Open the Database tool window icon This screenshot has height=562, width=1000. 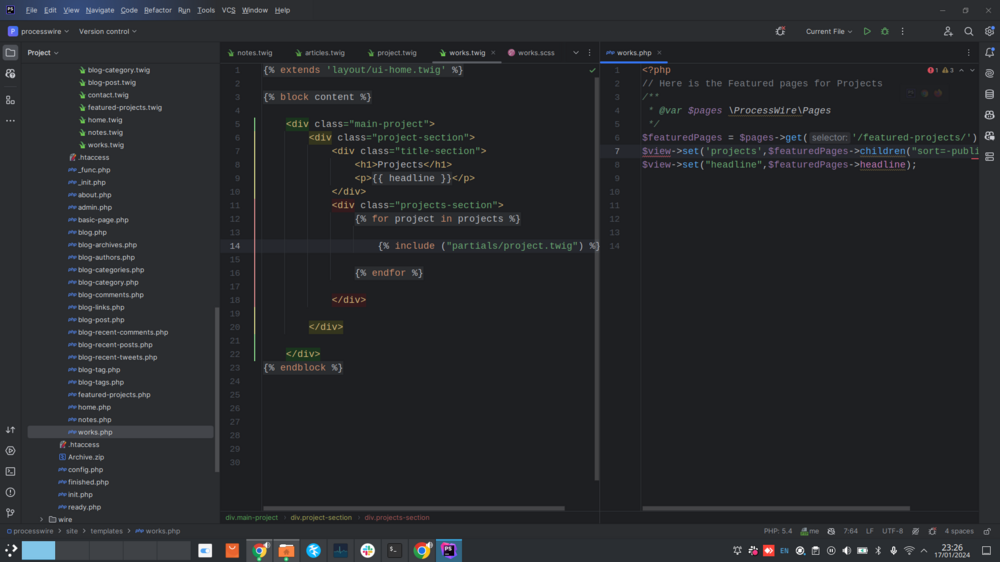(989, 94)
